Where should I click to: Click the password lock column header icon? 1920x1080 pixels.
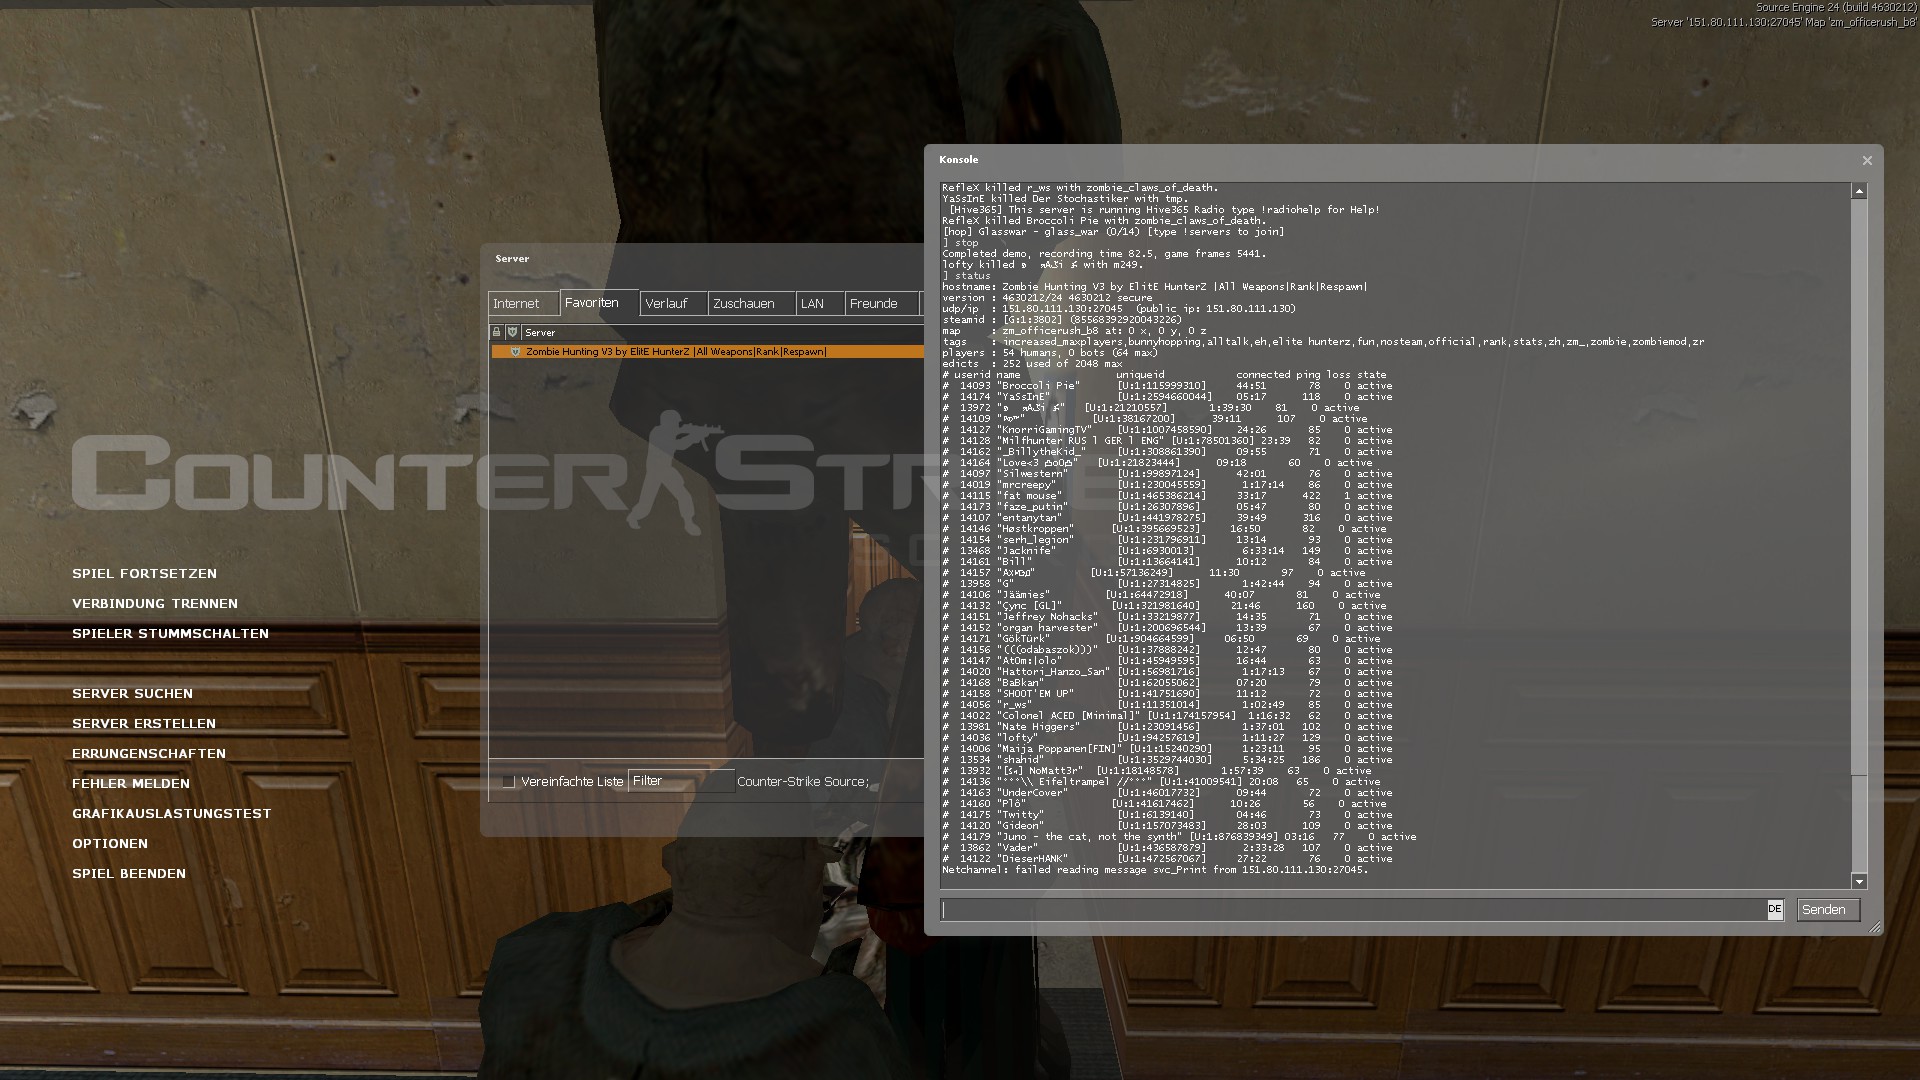(496, 332)
